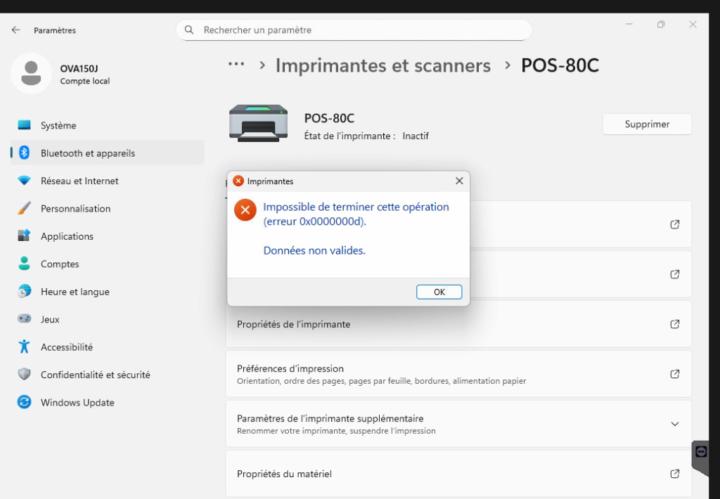Open Accessibilité settings in the sidebar
The width and height of the screenshot is (720, 499).
coord(67,347)
